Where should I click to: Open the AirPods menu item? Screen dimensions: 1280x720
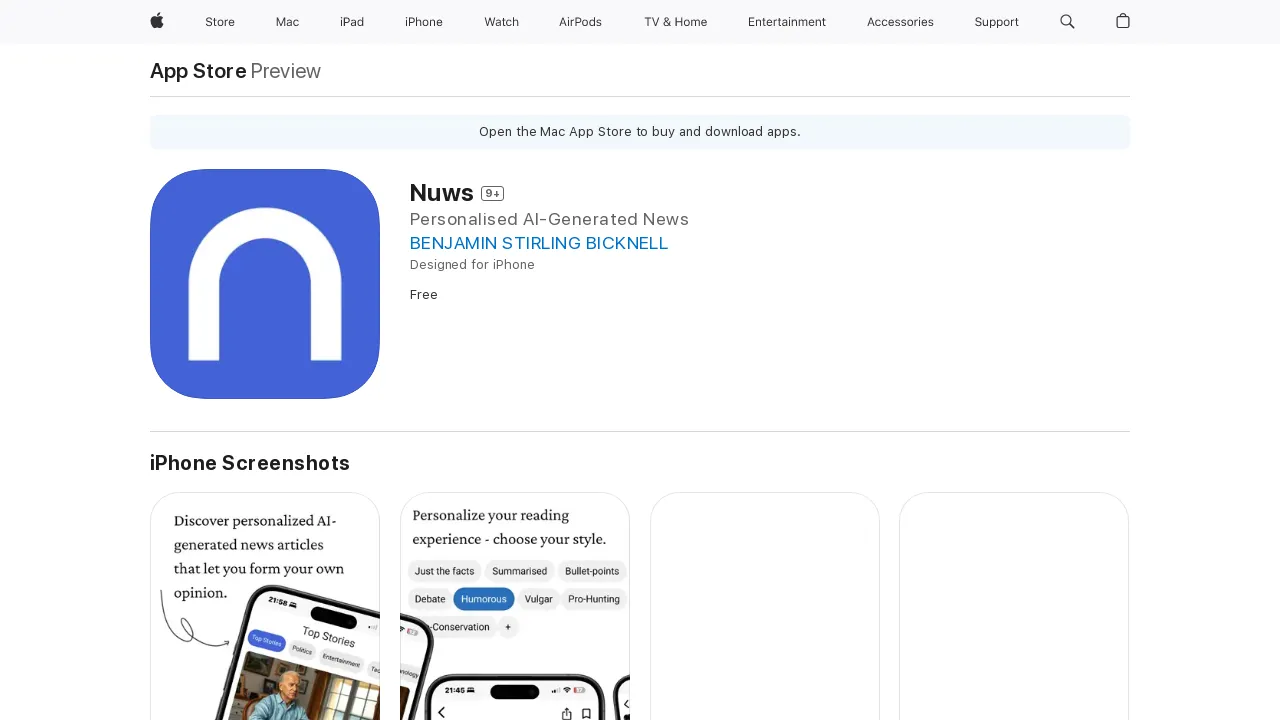(x=580, y=22)
